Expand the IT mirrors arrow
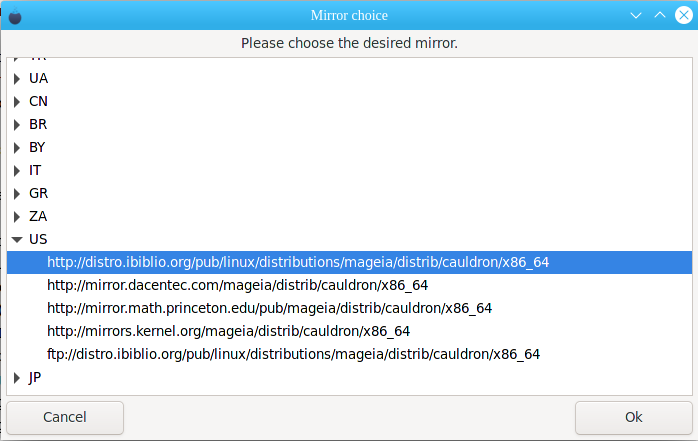698x441 pixels. click(x=17, y=171)
